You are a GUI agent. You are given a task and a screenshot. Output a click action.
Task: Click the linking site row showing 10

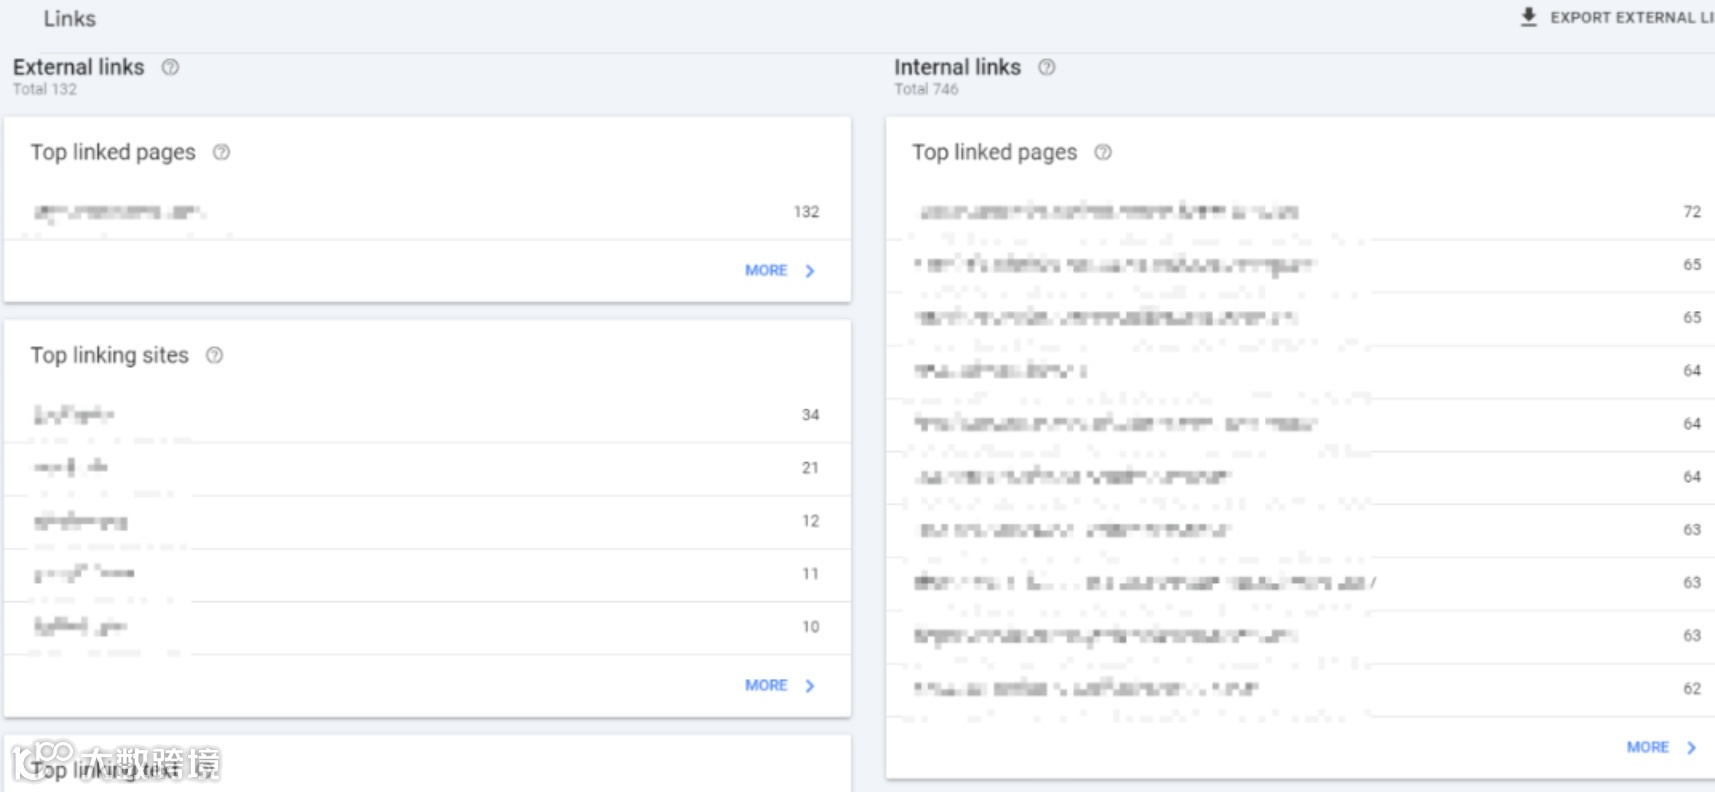tap(80, 627)
